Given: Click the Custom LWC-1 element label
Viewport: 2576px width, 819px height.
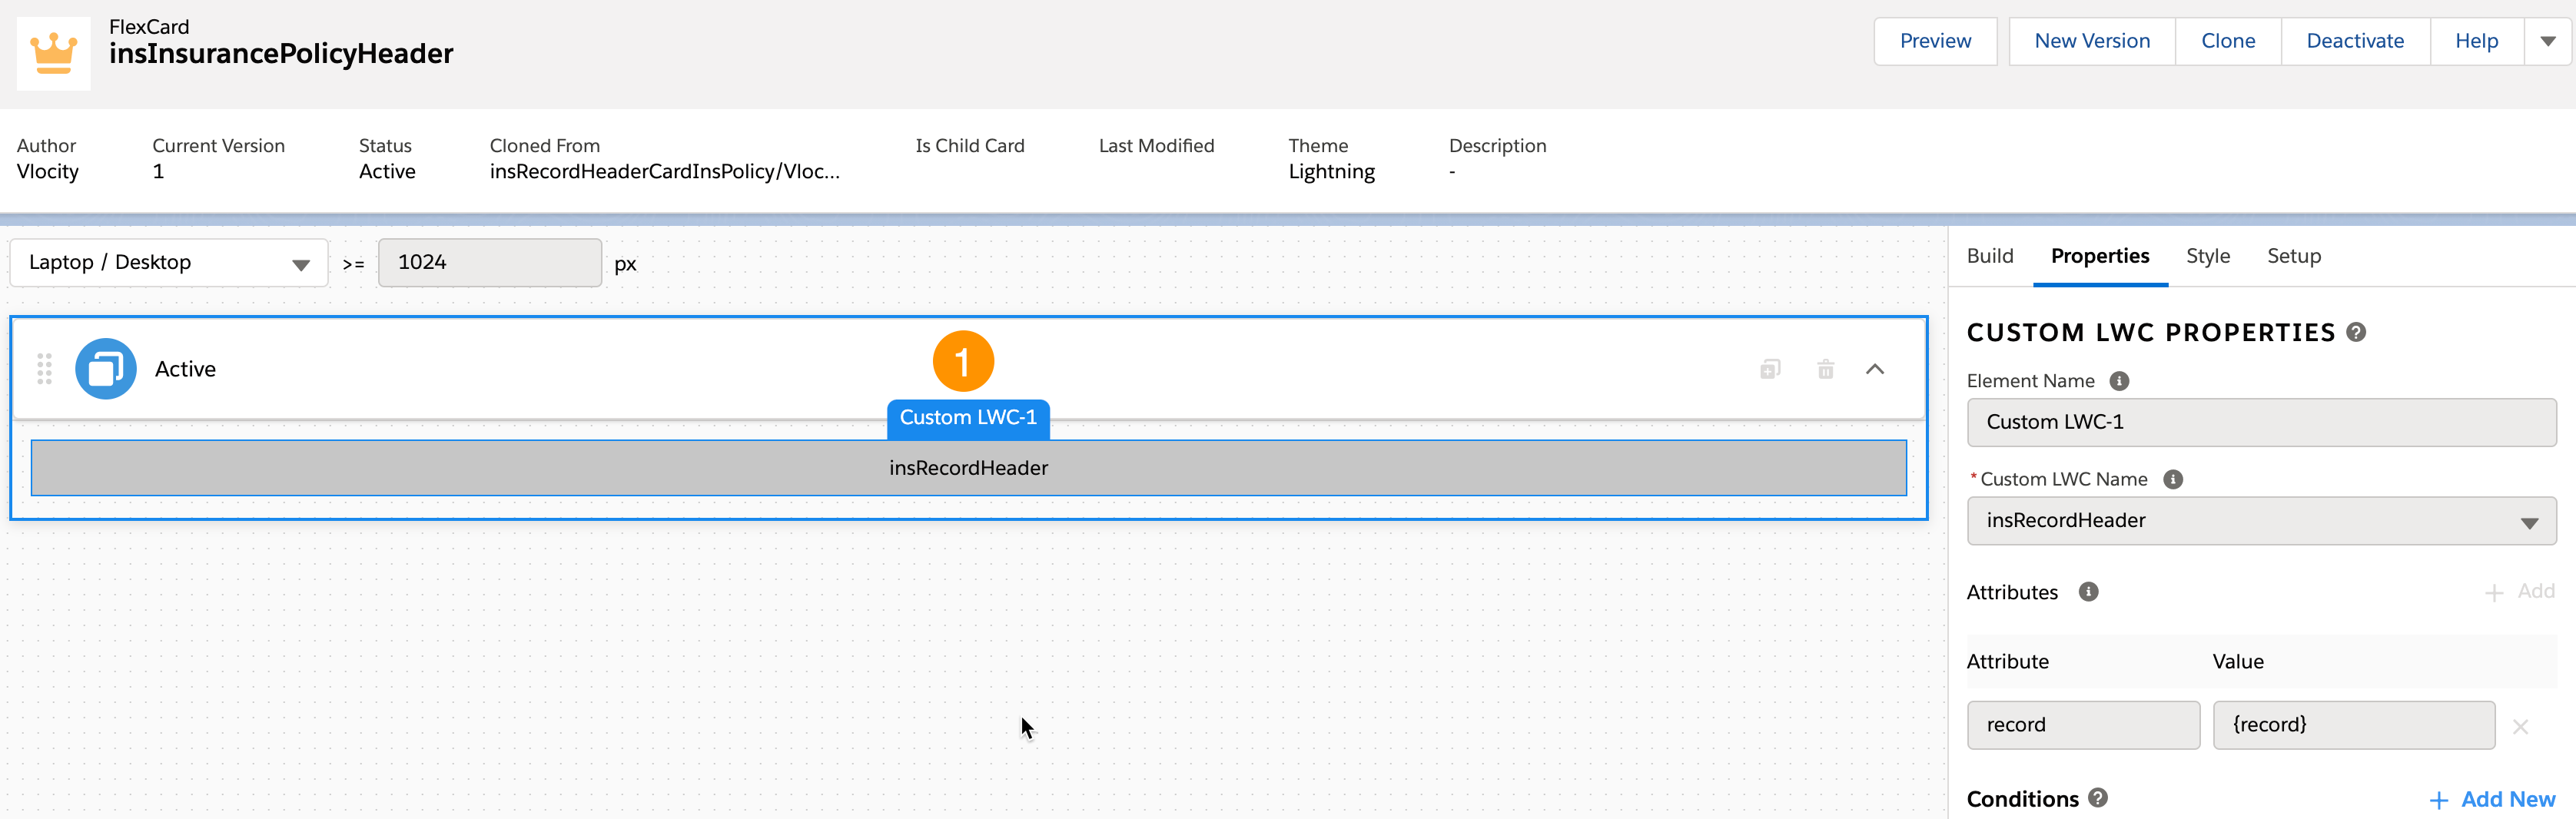Looking at the screenshot, I should [968, 418].
